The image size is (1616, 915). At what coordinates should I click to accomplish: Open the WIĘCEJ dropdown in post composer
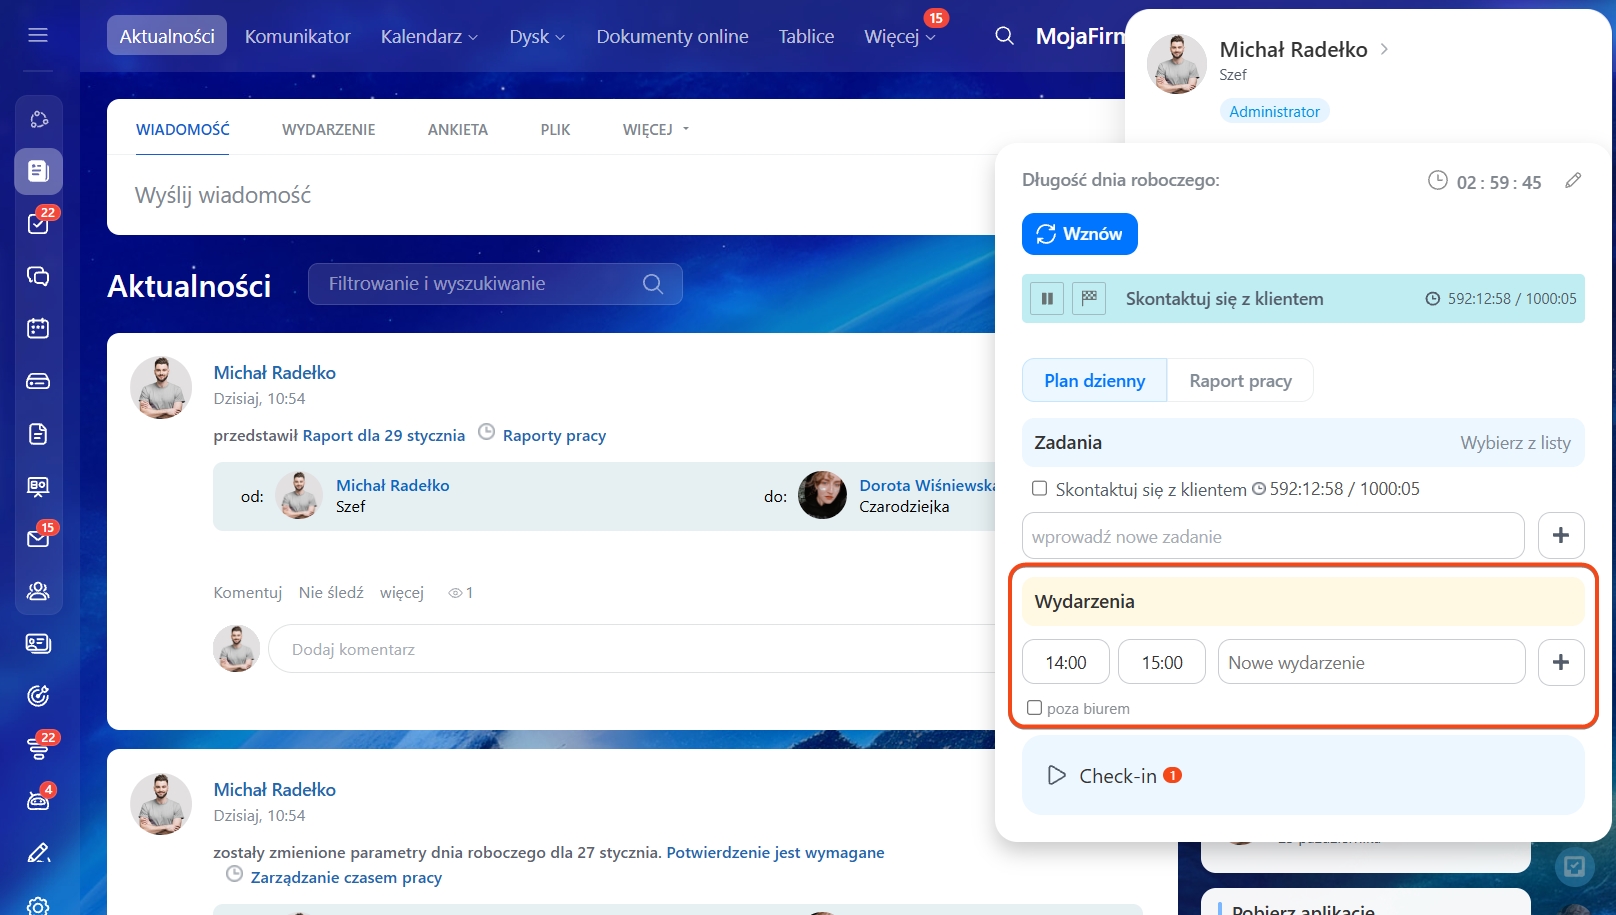click(x=656, y=130)
